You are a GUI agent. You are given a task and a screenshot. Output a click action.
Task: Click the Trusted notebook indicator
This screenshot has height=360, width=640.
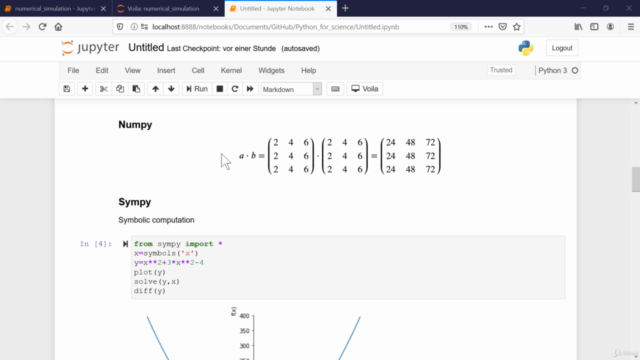click(x=501, y=70)
